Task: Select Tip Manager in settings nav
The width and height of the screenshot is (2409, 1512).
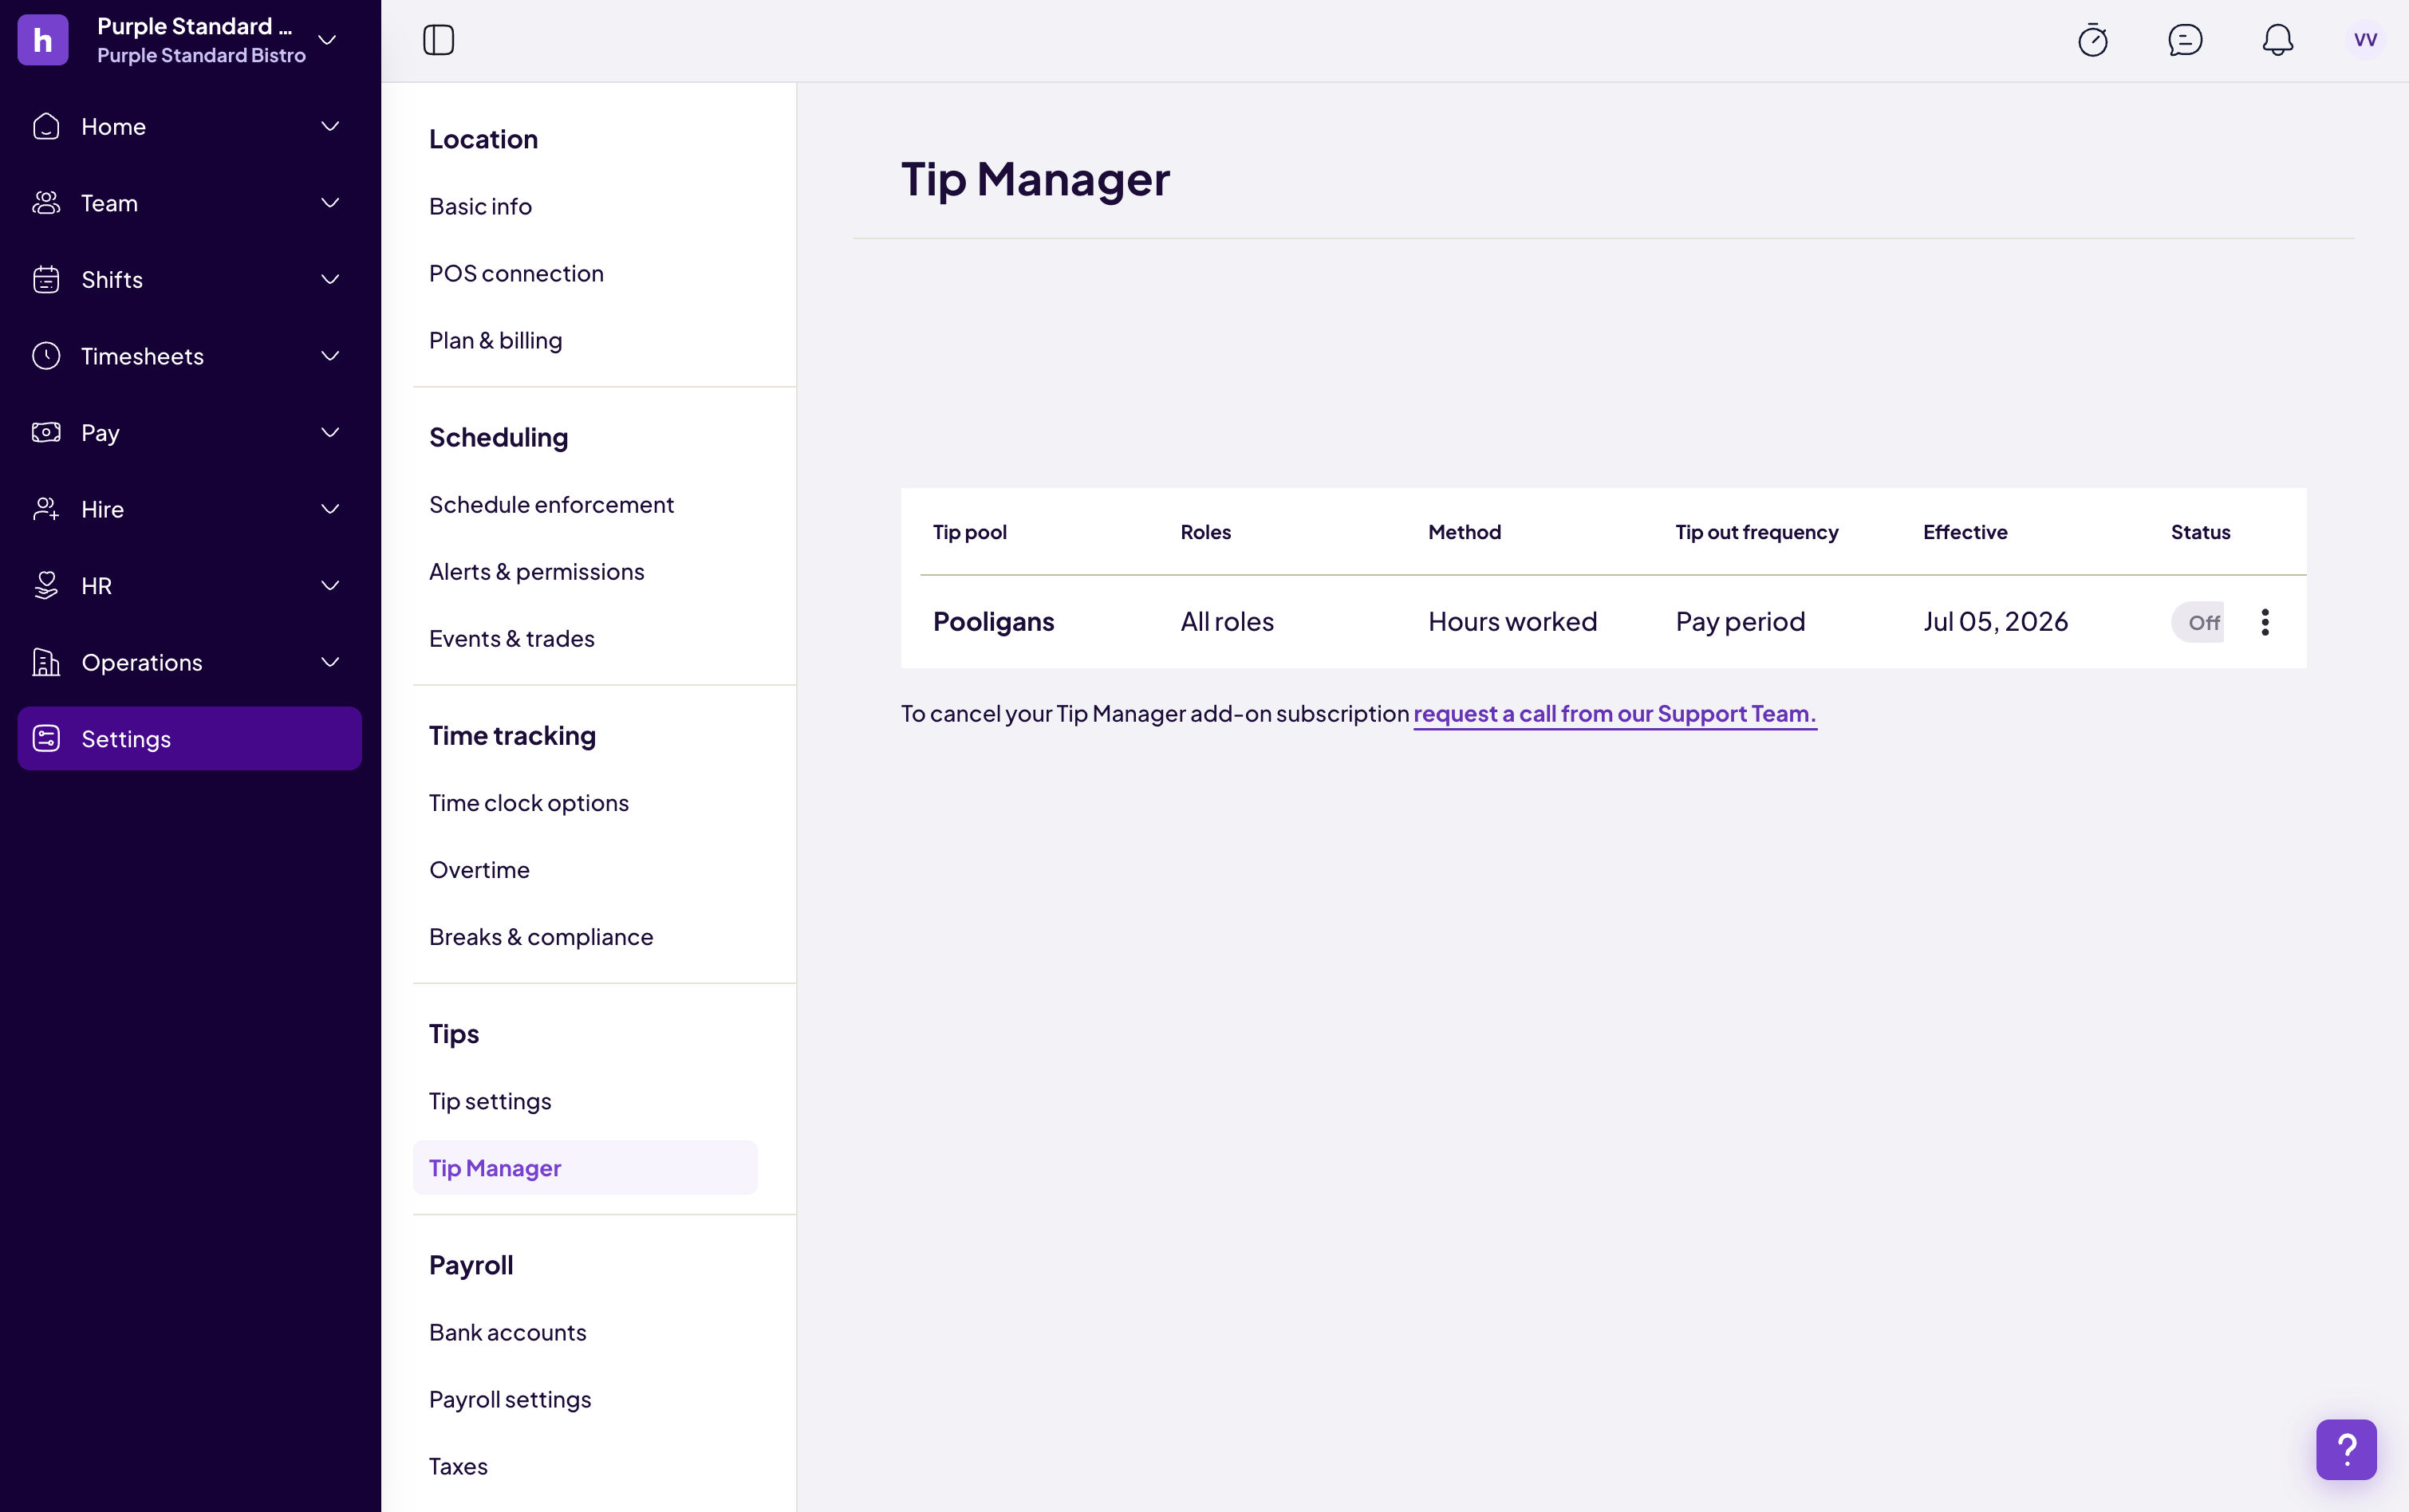Action: click(585, 1167)
